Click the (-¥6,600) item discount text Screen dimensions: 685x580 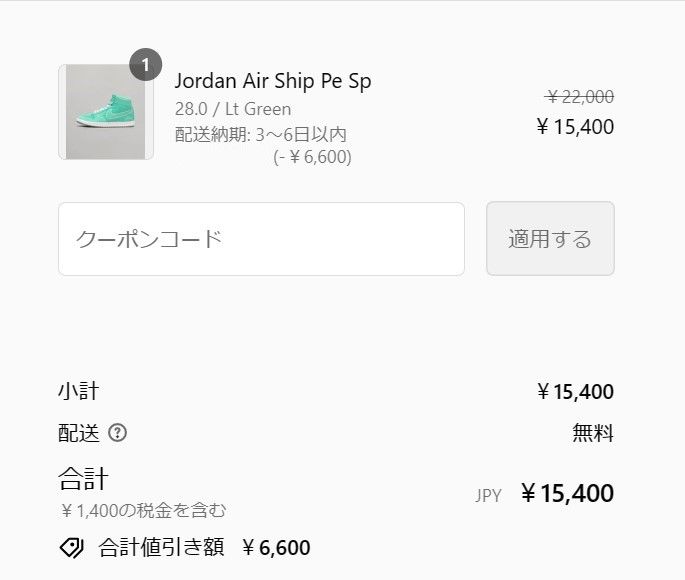(312, 157)
